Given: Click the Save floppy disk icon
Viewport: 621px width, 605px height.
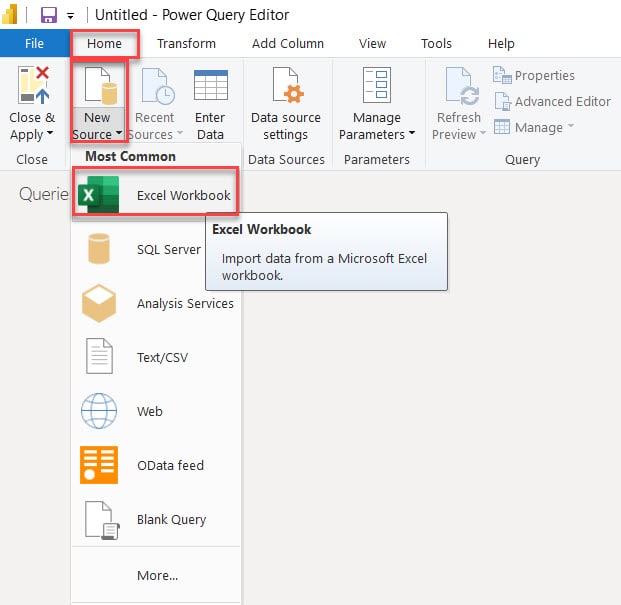Looking at the screenshot, I should pos(49,15).
